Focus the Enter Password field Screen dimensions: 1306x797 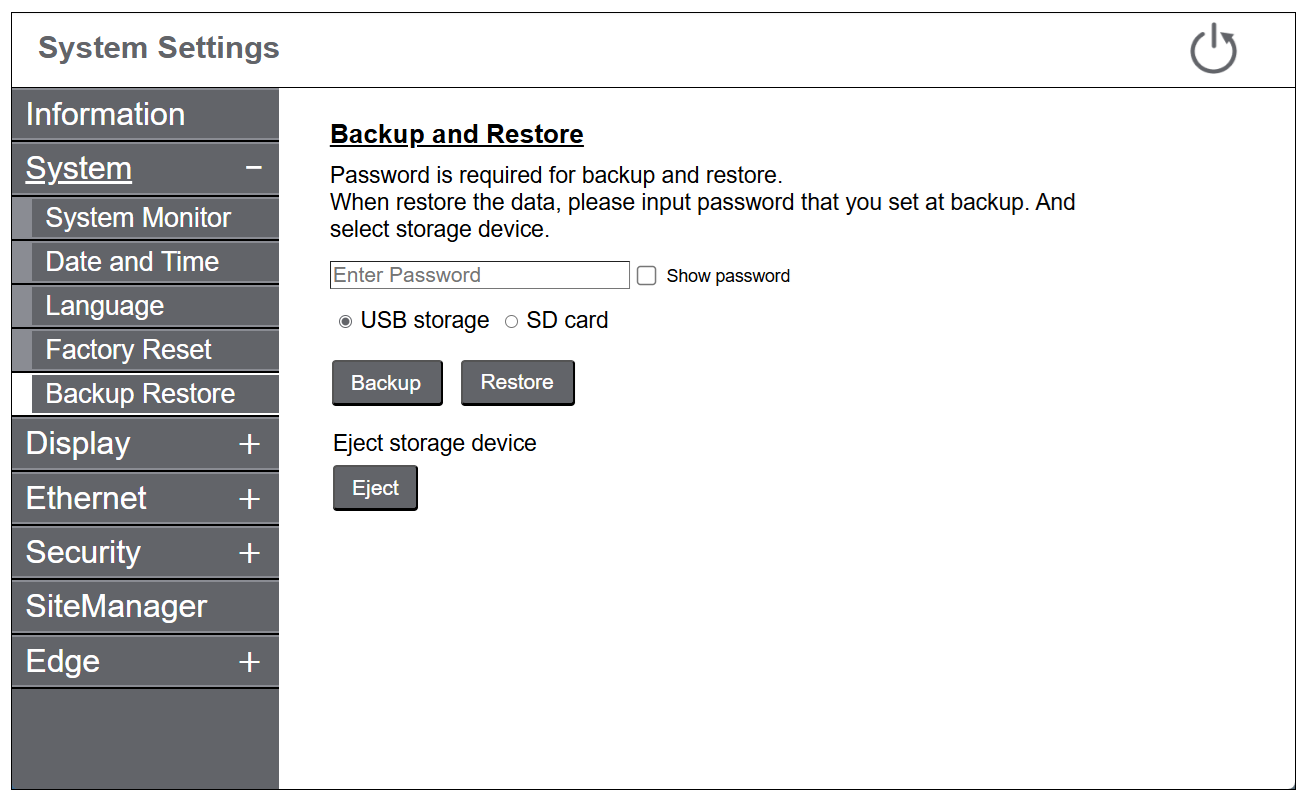coord(479,275)
